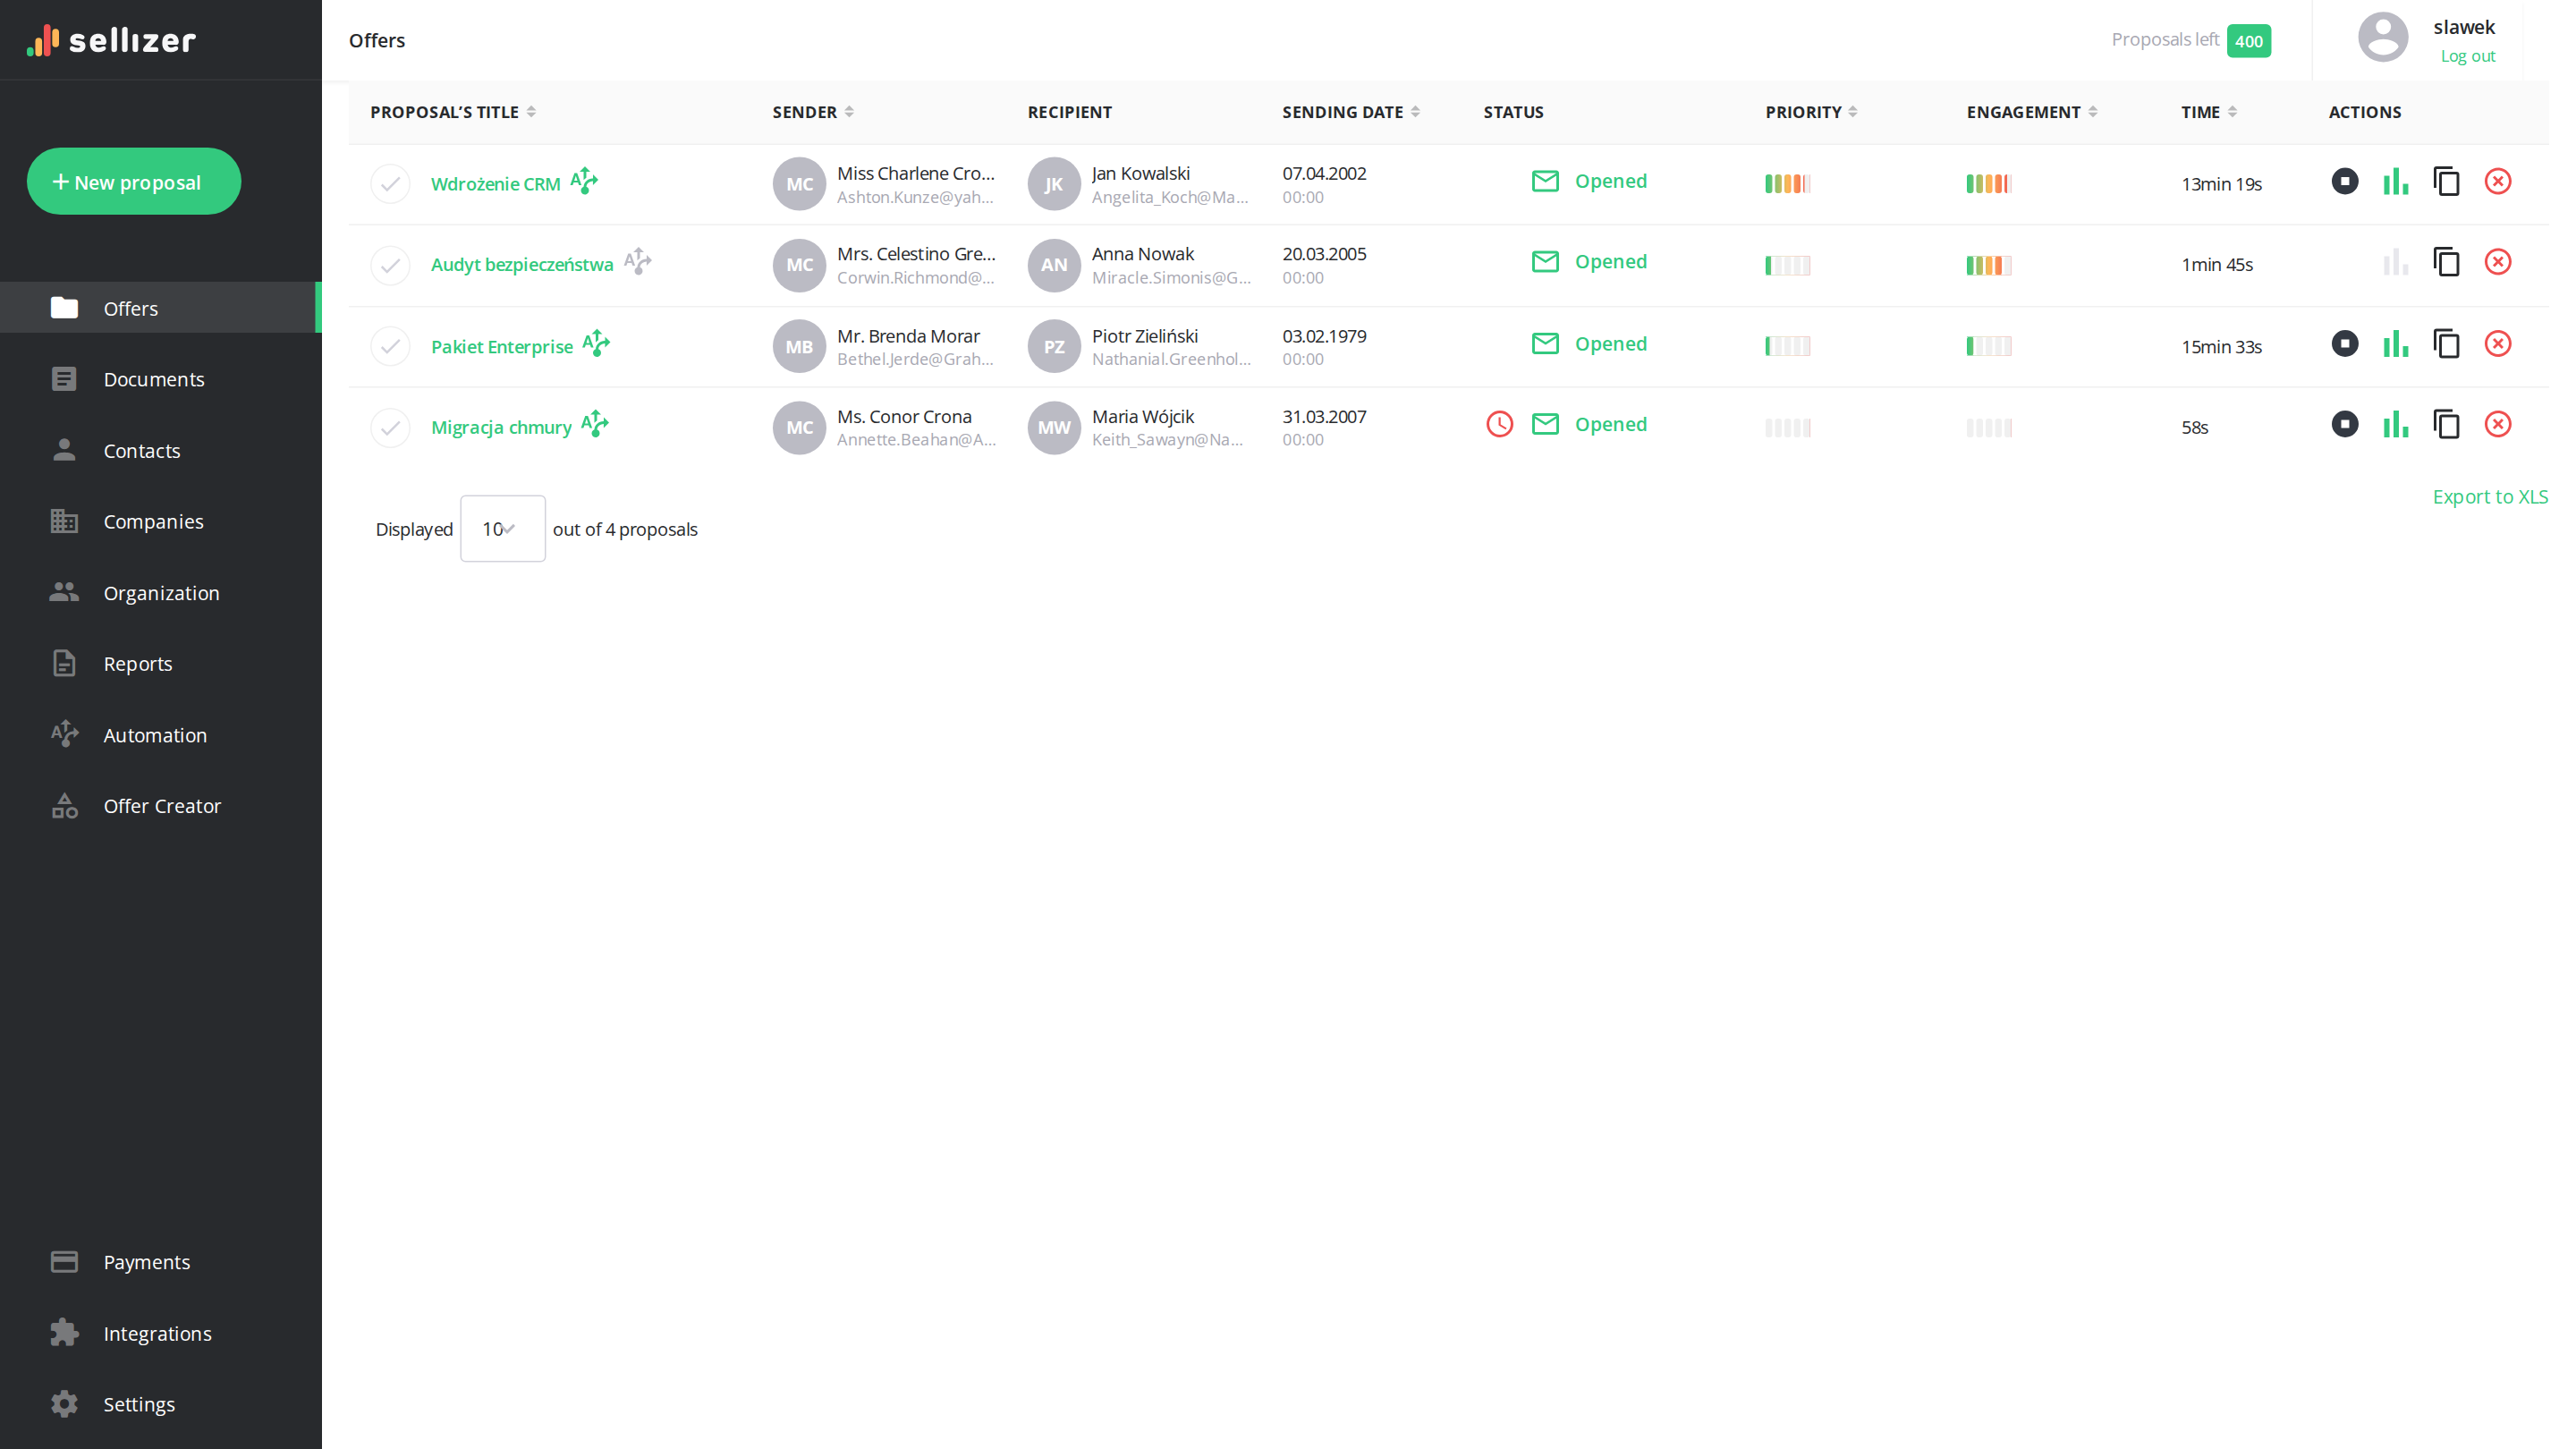This screenshot has height=1449, width=2576.
Task: Open Offer Creator
Action: click(161, 806)
